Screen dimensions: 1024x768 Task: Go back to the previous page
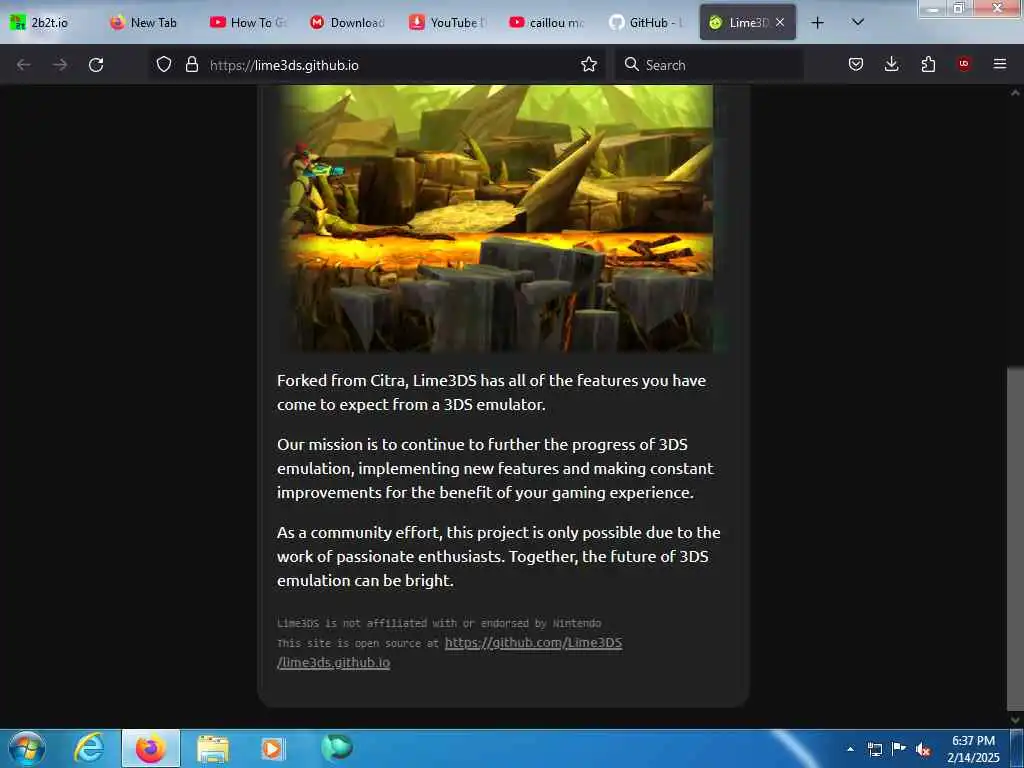click(24, 65)
